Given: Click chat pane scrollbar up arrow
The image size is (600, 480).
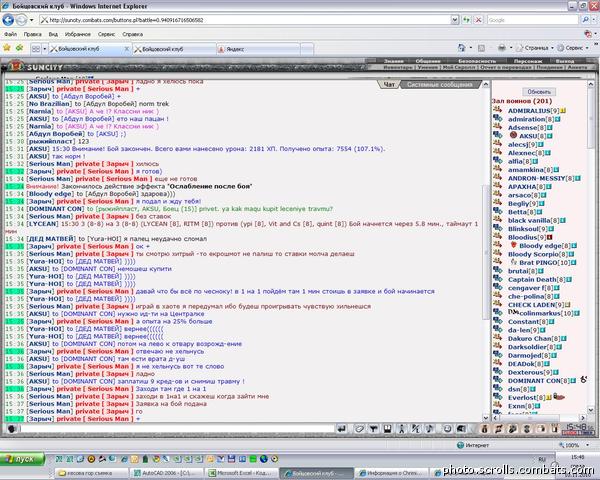Looking at the screenshot, I should point(486,84).
